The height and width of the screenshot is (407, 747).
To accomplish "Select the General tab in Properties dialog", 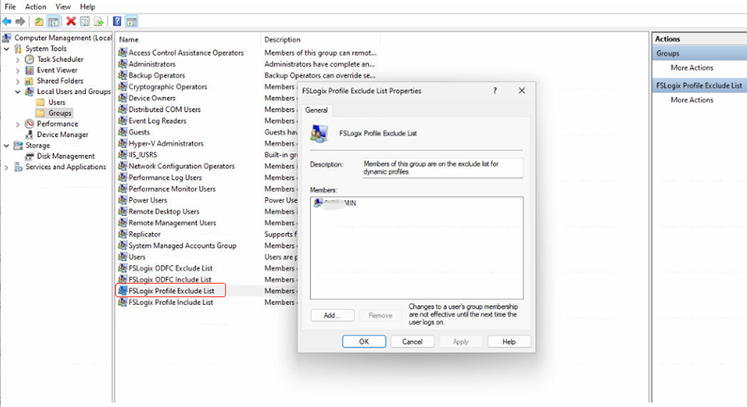I will 316,110.
